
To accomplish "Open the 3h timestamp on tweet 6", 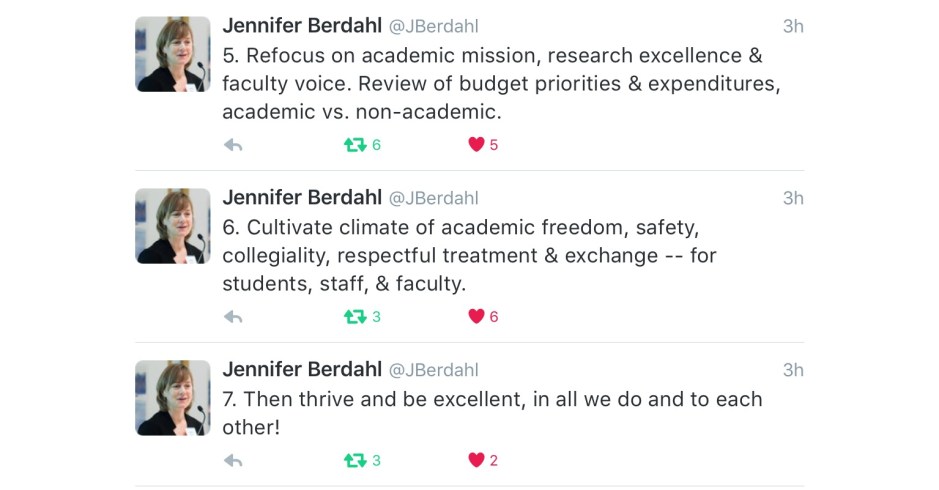I will [x=792, y=199].
